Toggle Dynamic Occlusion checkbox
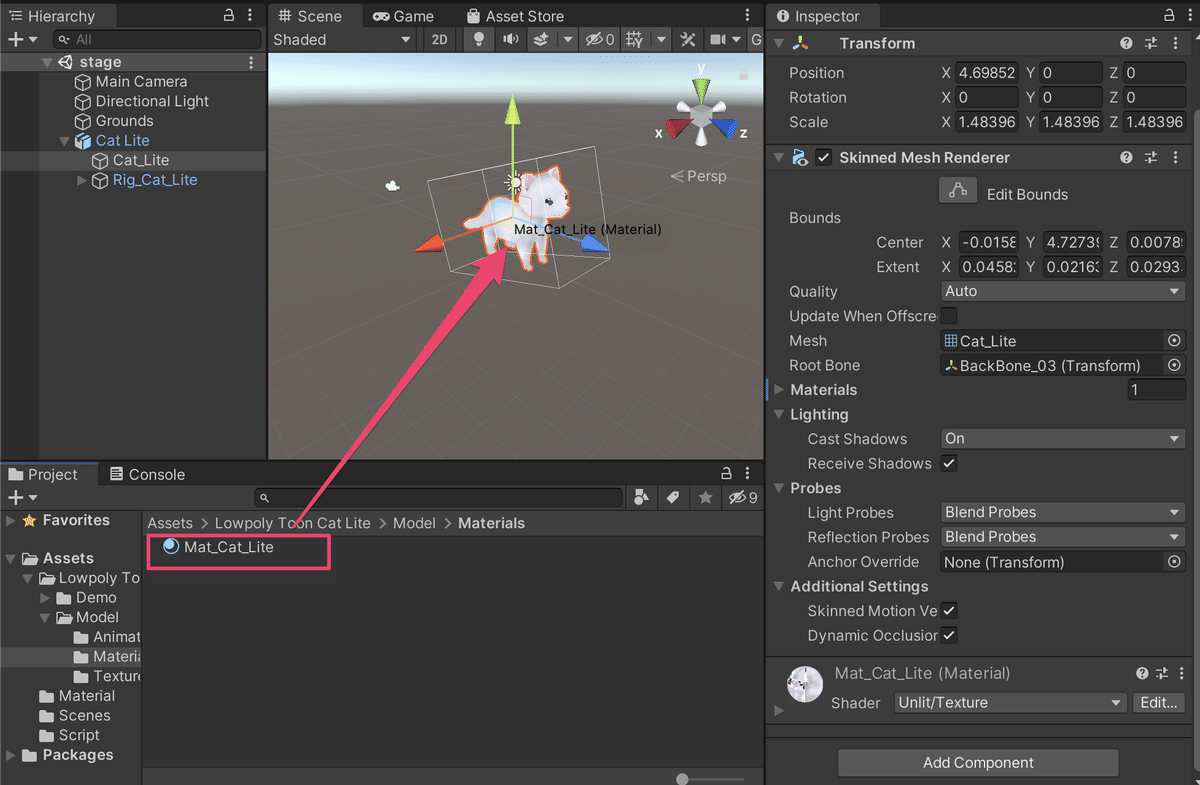 coord(949,635)
